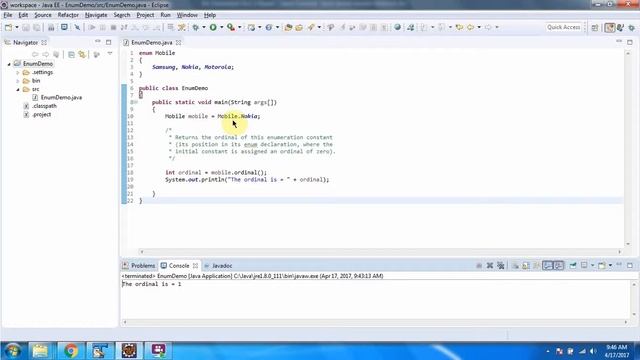Switch to the Console tab
The width and height of the screenshot is (640, 360).
179,266
